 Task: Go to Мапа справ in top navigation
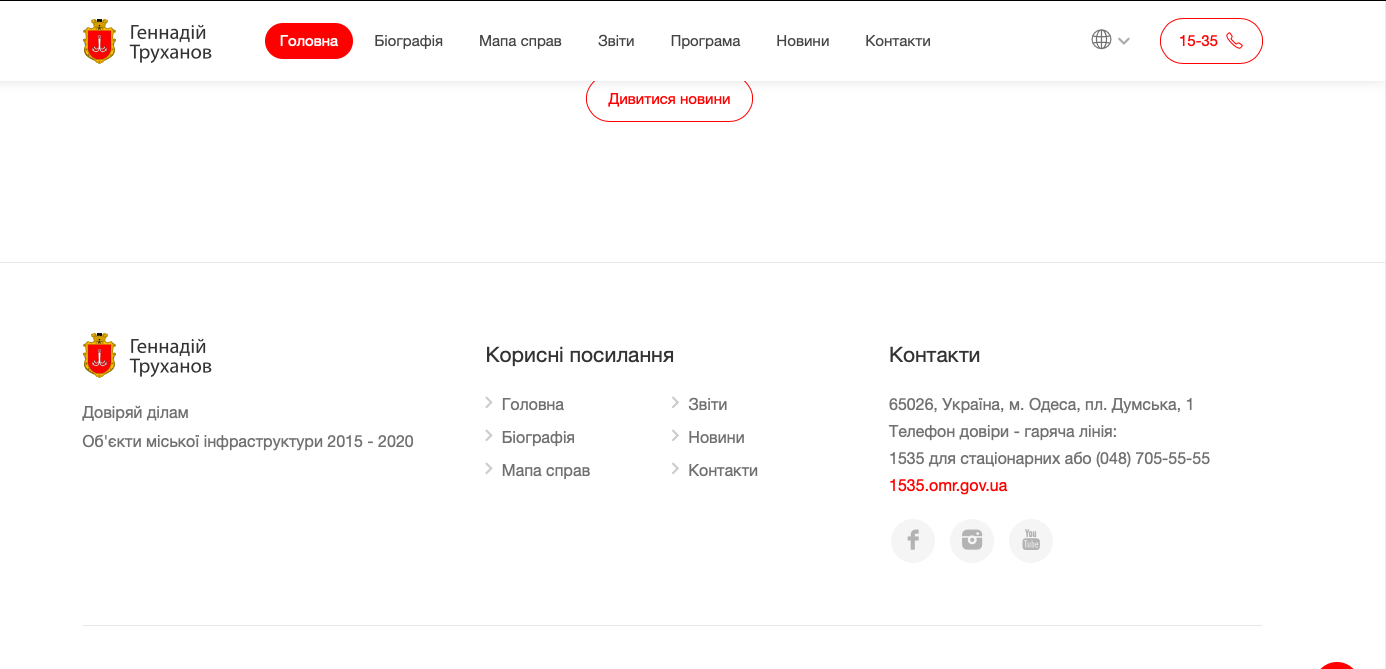(520, 41)
